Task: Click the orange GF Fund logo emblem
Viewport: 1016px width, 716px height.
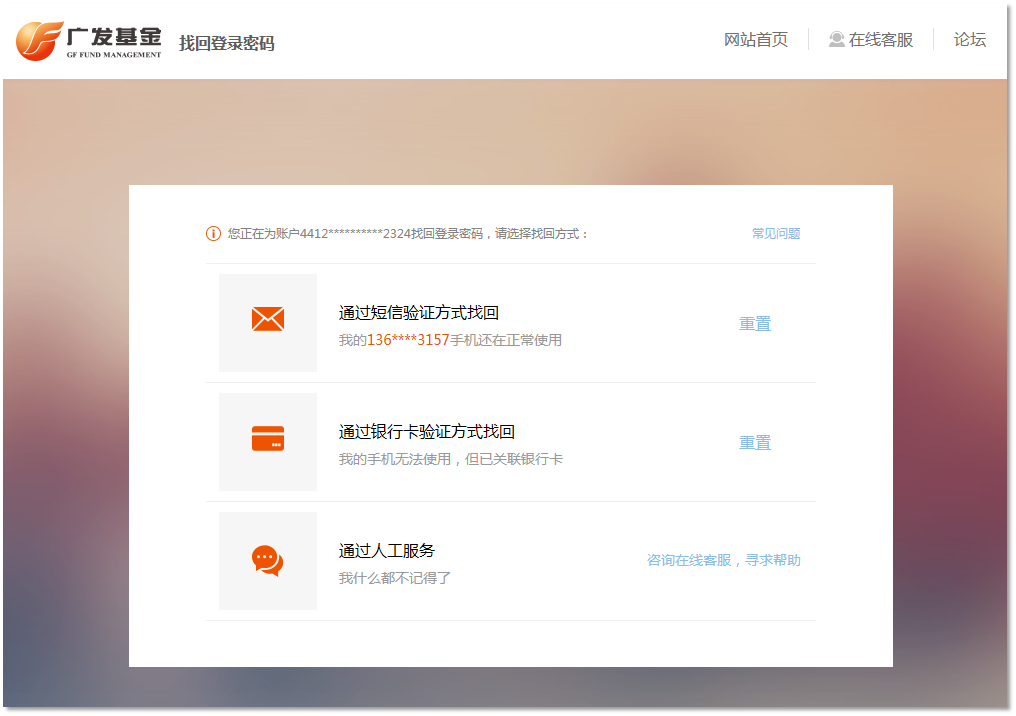Action: click(40, 40)
